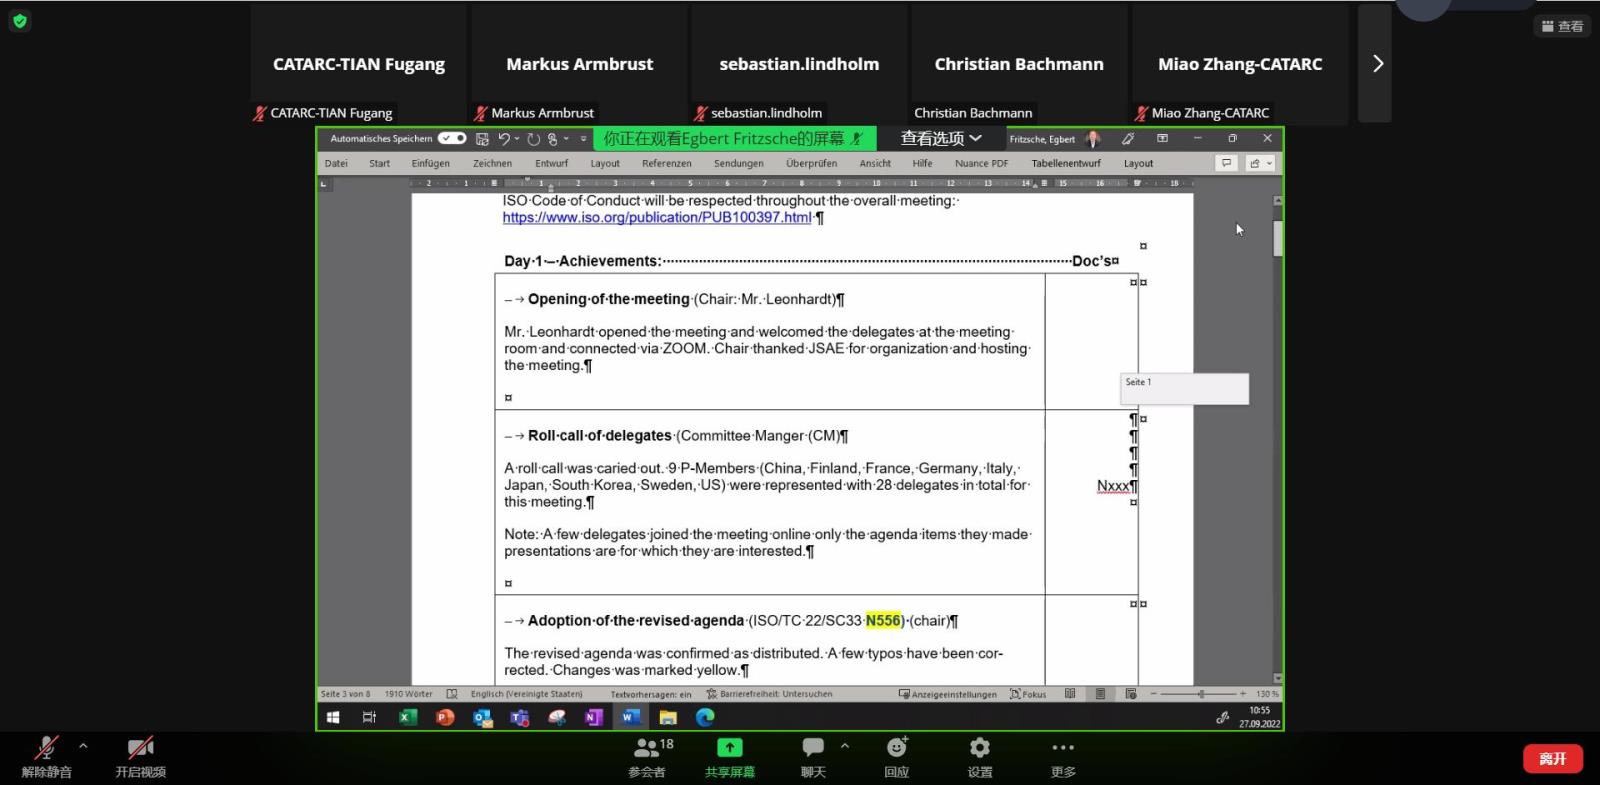
Task: Unmute the microphone (解除静音)
Action: (x=46, y=748)
